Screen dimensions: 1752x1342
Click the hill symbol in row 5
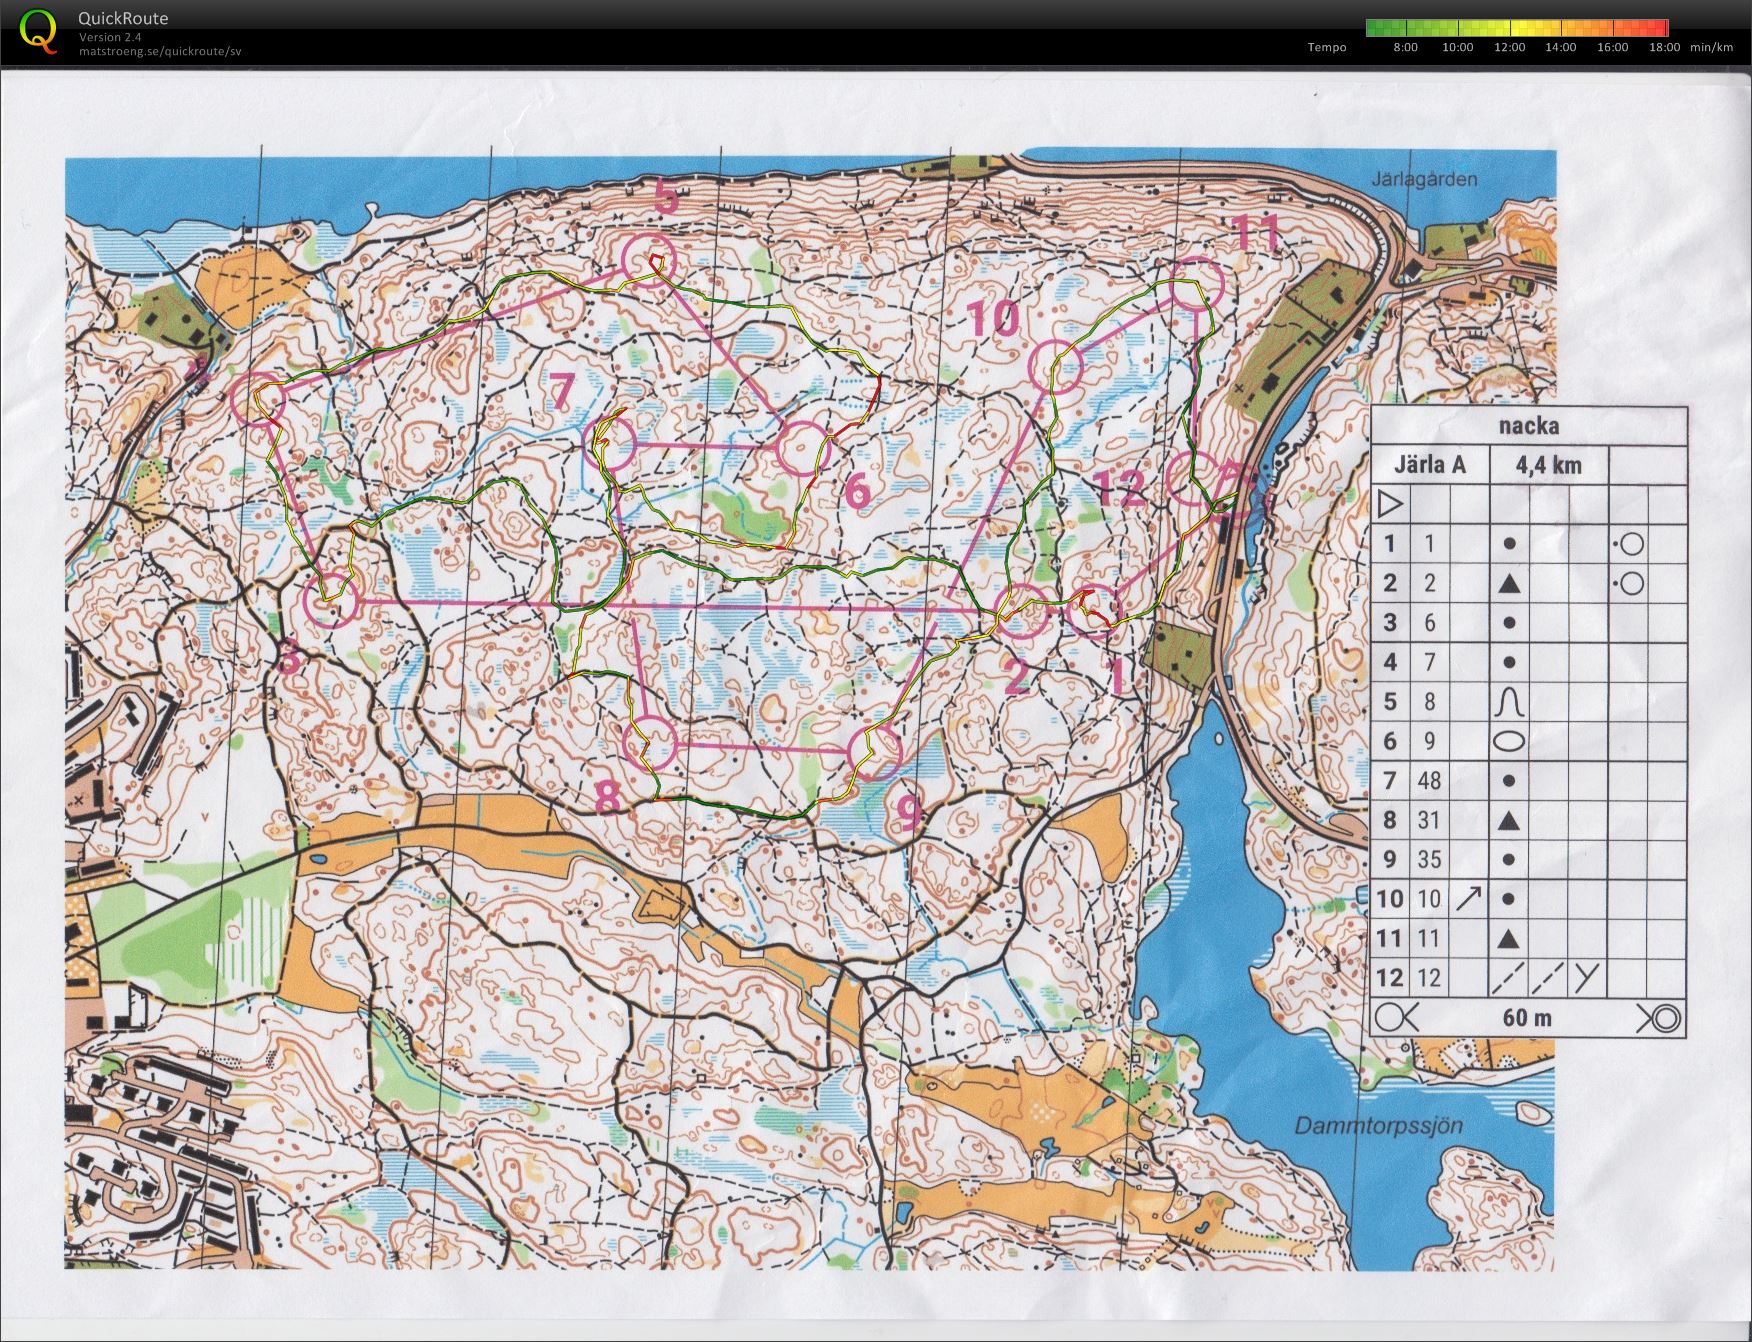coord(1509,702)
